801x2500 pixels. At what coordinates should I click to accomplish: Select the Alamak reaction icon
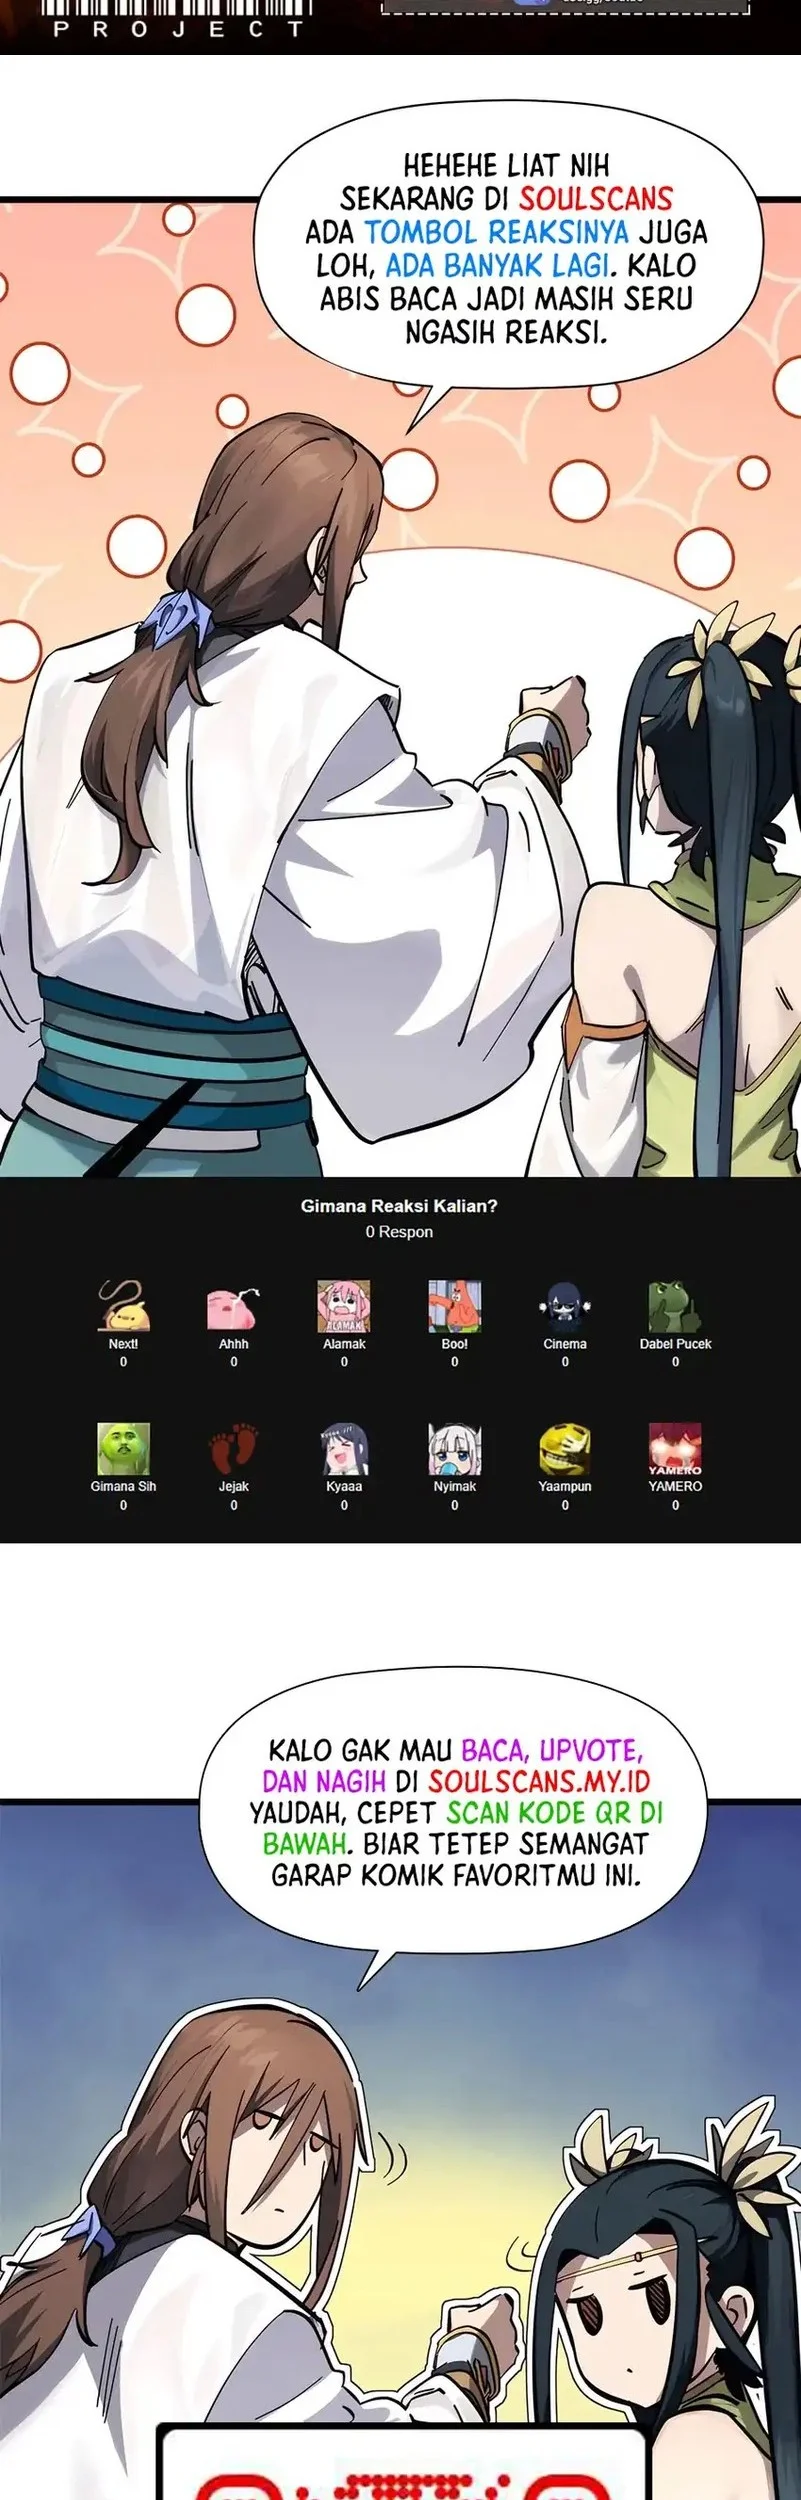pyautogui.click(x=344, y=1306)
